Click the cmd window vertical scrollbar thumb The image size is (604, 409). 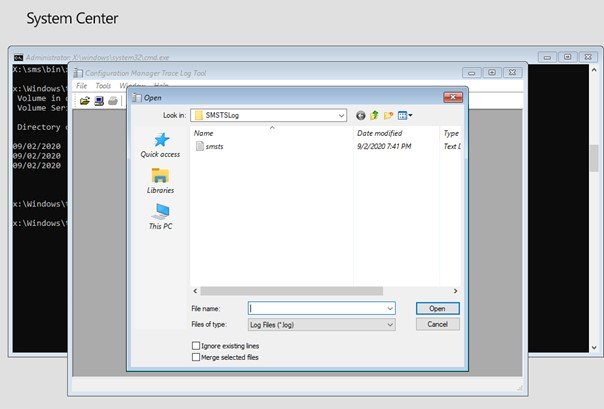click(x=594, y=158)
